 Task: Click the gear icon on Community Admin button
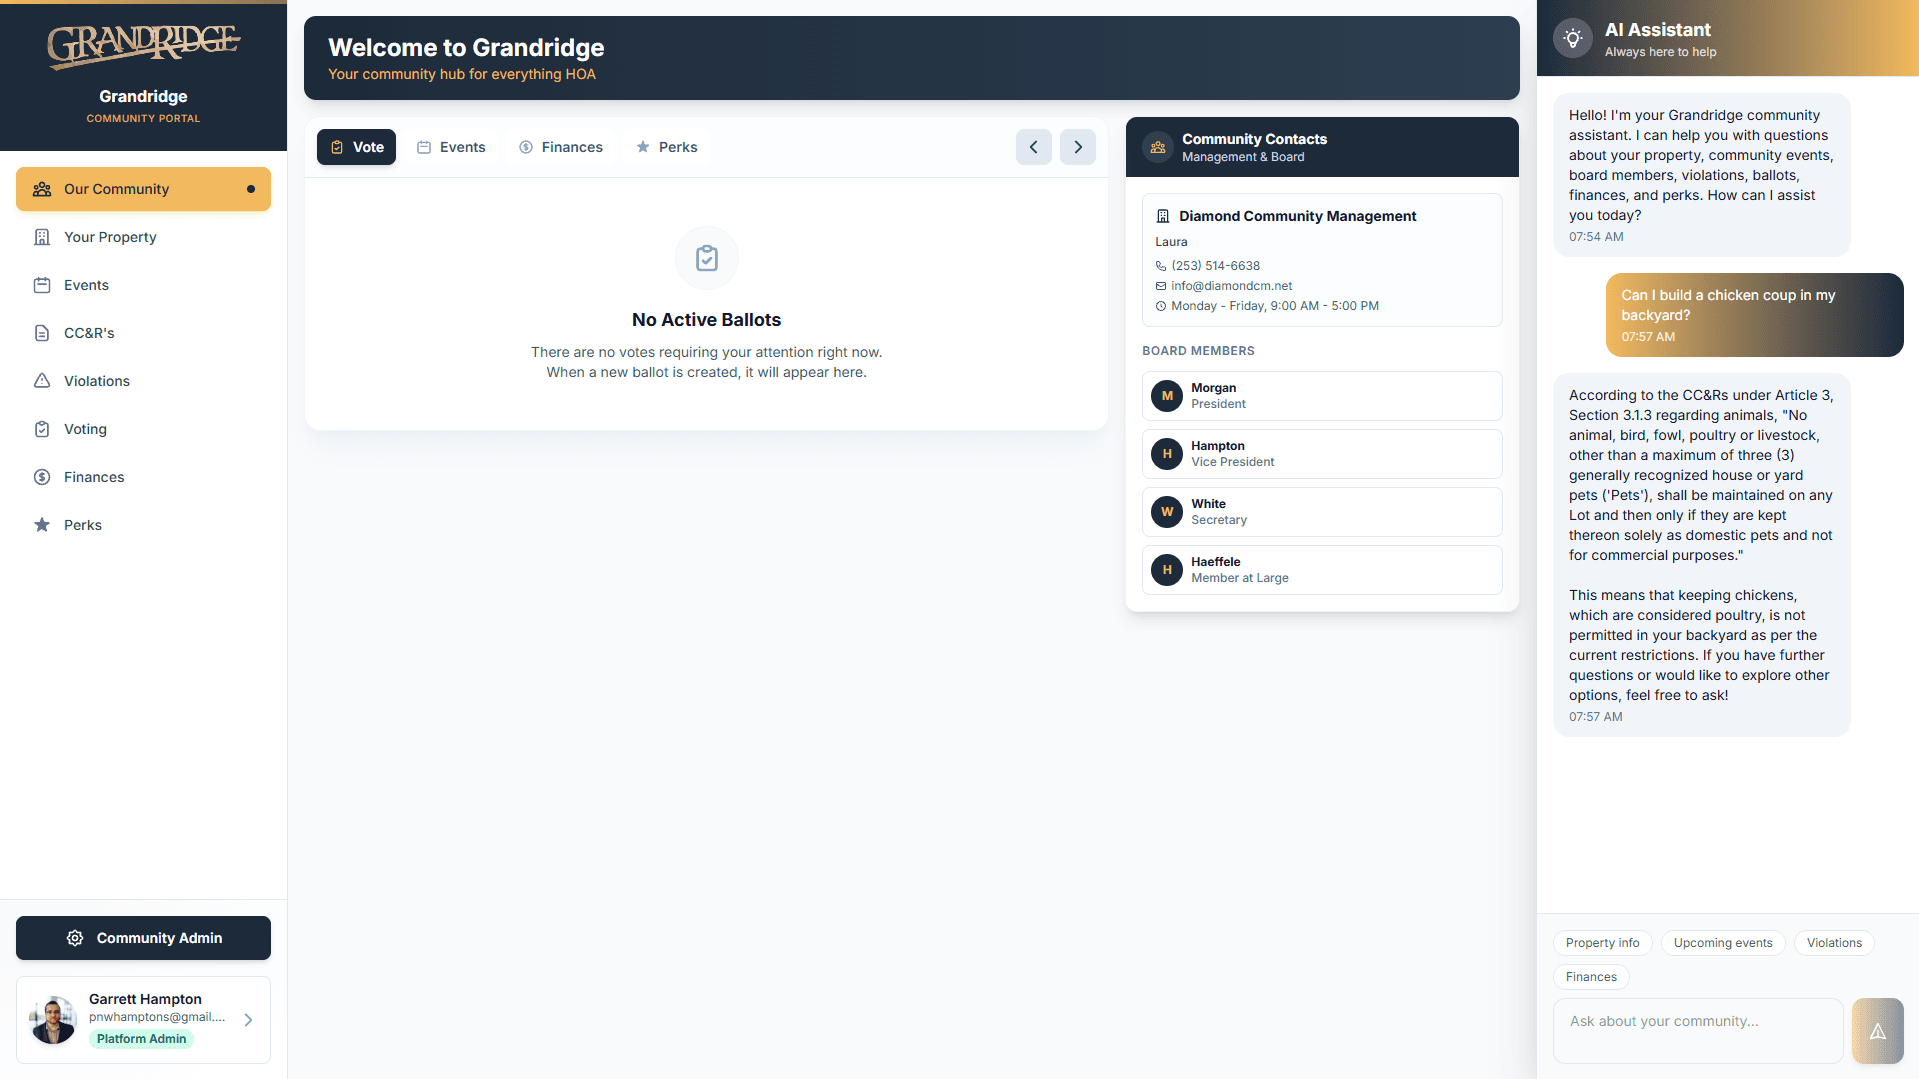point(74,938)
